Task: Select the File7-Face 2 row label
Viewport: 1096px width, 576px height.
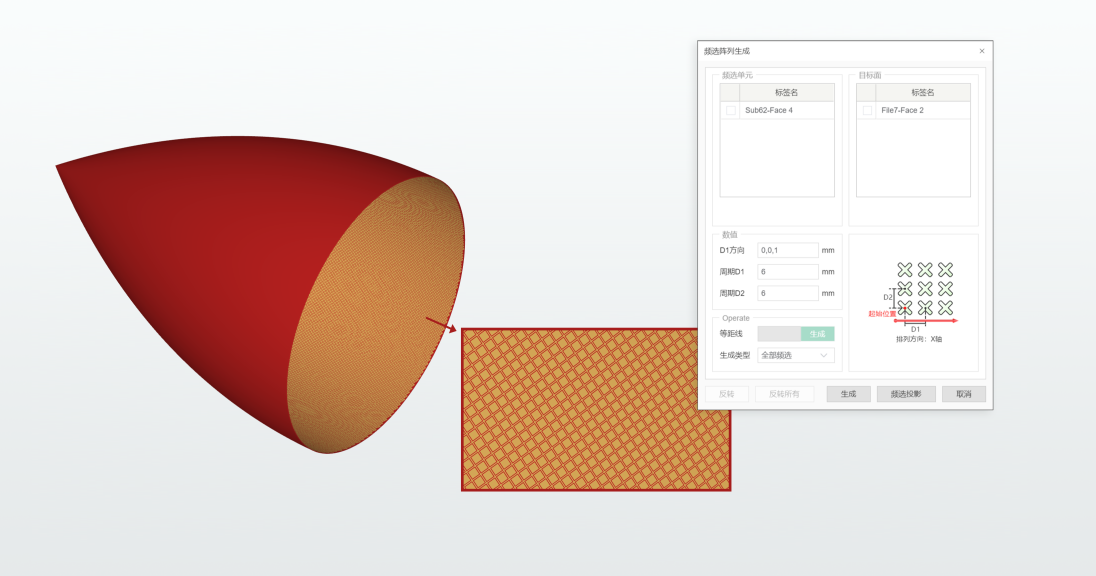Action: [x=902, y=111]
